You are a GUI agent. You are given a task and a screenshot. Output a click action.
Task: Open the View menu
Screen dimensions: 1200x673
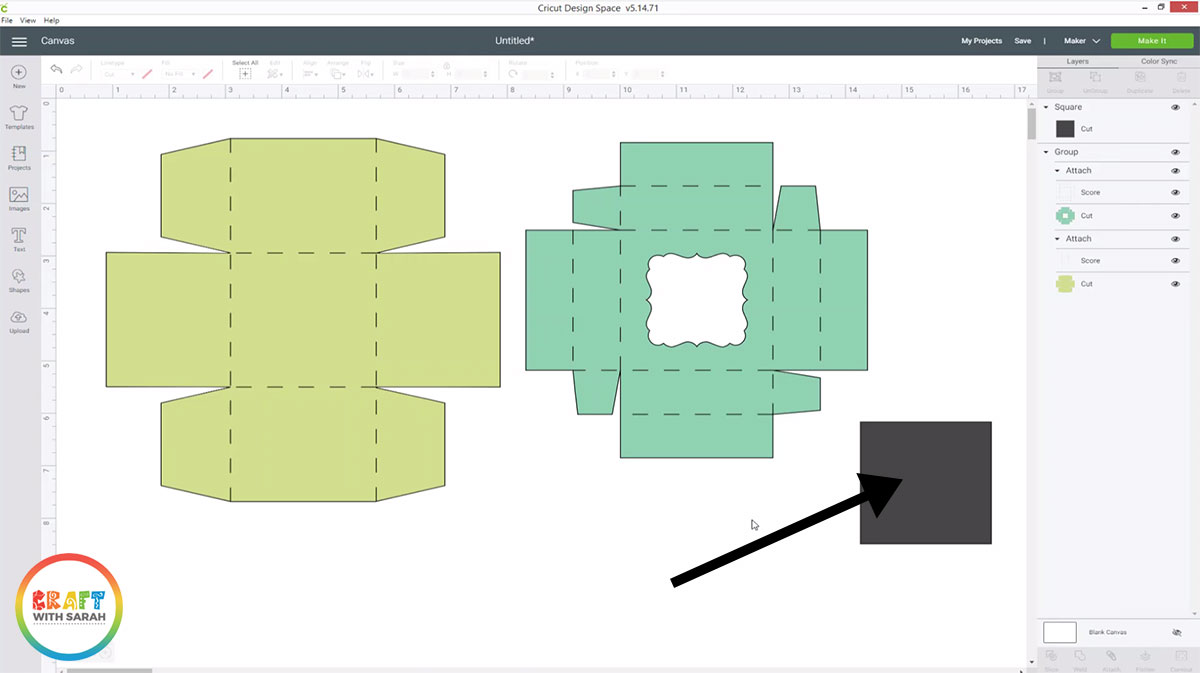pyautogui.click(x=28, y=20)
